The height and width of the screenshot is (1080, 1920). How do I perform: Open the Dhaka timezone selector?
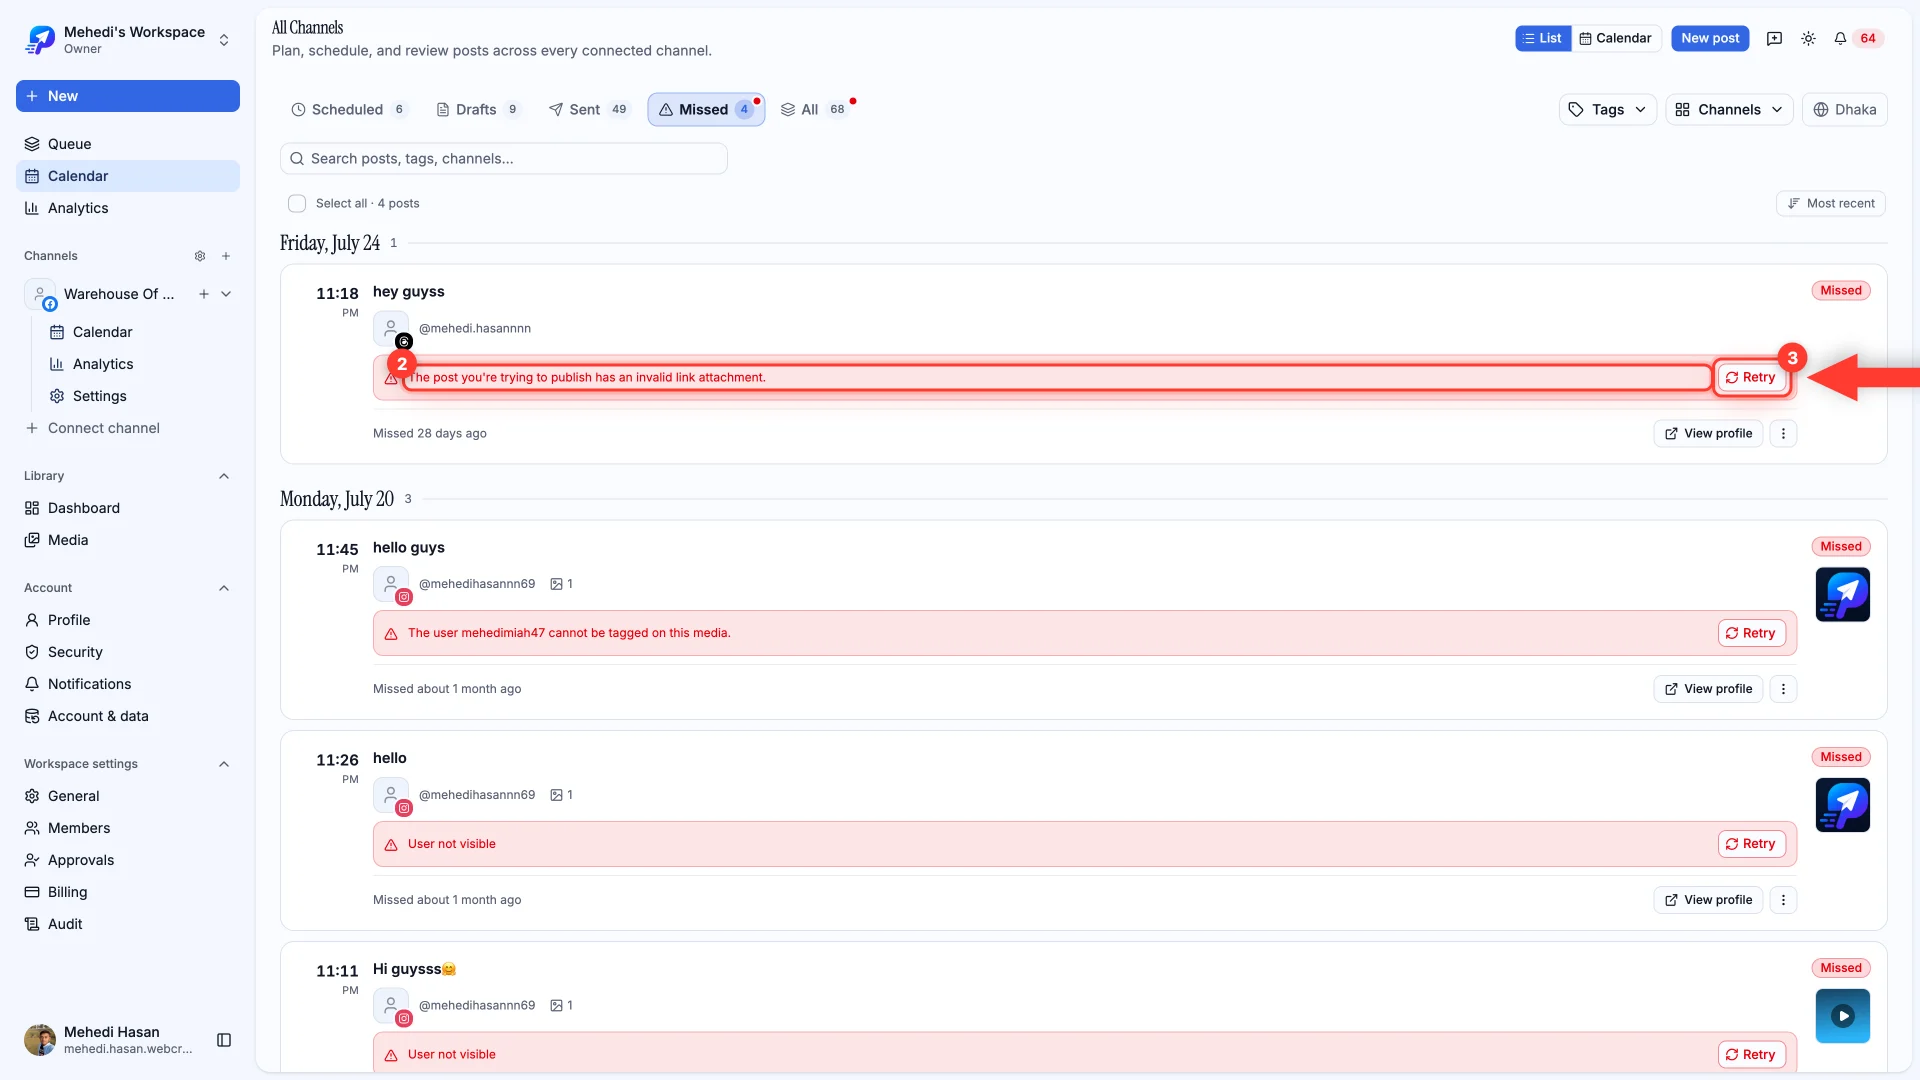point(1844,109)
